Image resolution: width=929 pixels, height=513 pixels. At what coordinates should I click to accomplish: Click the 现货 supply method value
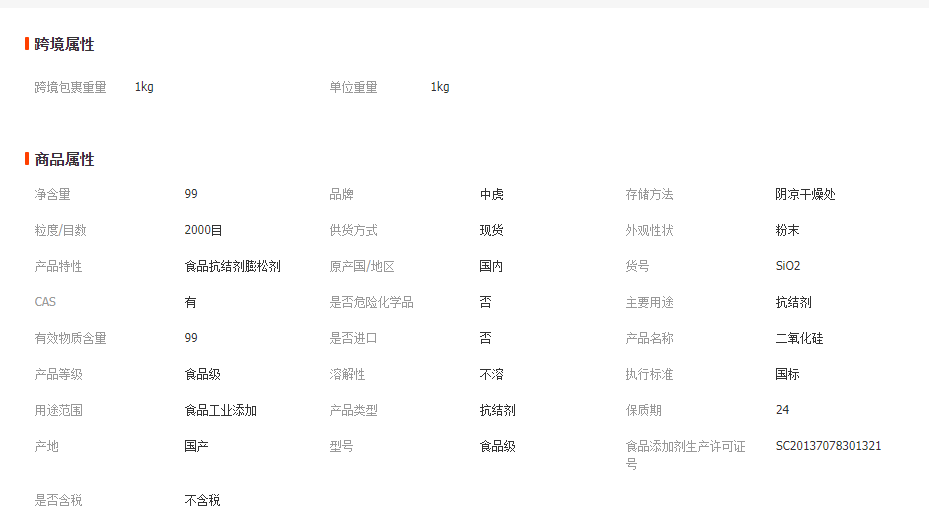(x=491, y=230)
